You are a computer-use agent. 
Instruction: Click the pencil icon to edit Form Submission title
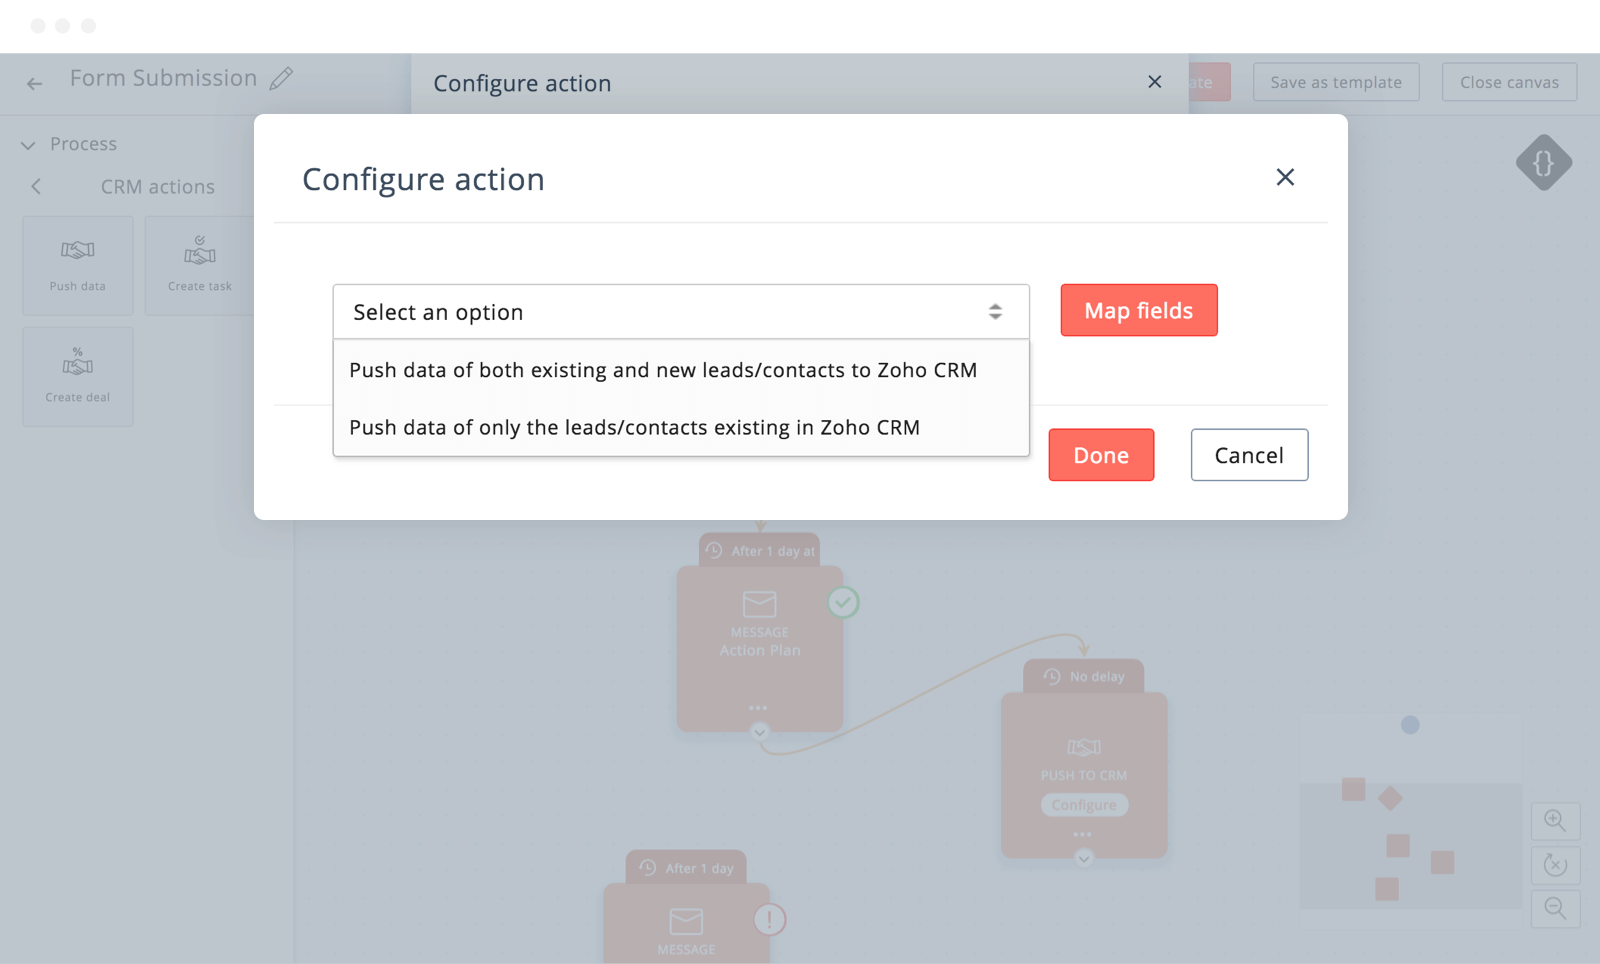pos(282,78)
